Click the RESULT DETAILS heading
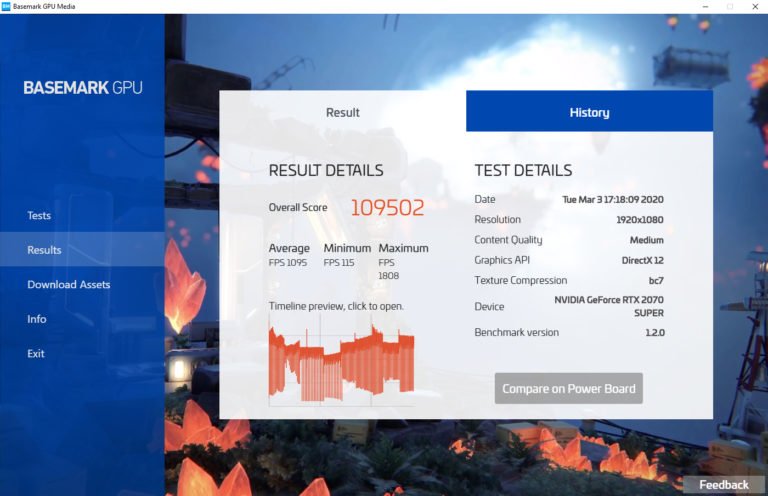The height and width of the screenshot is (496, 768). pos(326,170)
